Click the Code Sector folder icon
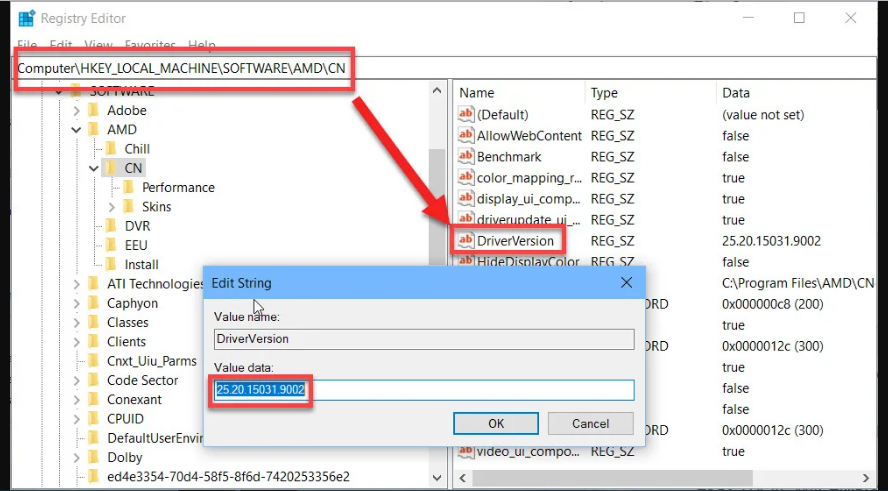 94,379
